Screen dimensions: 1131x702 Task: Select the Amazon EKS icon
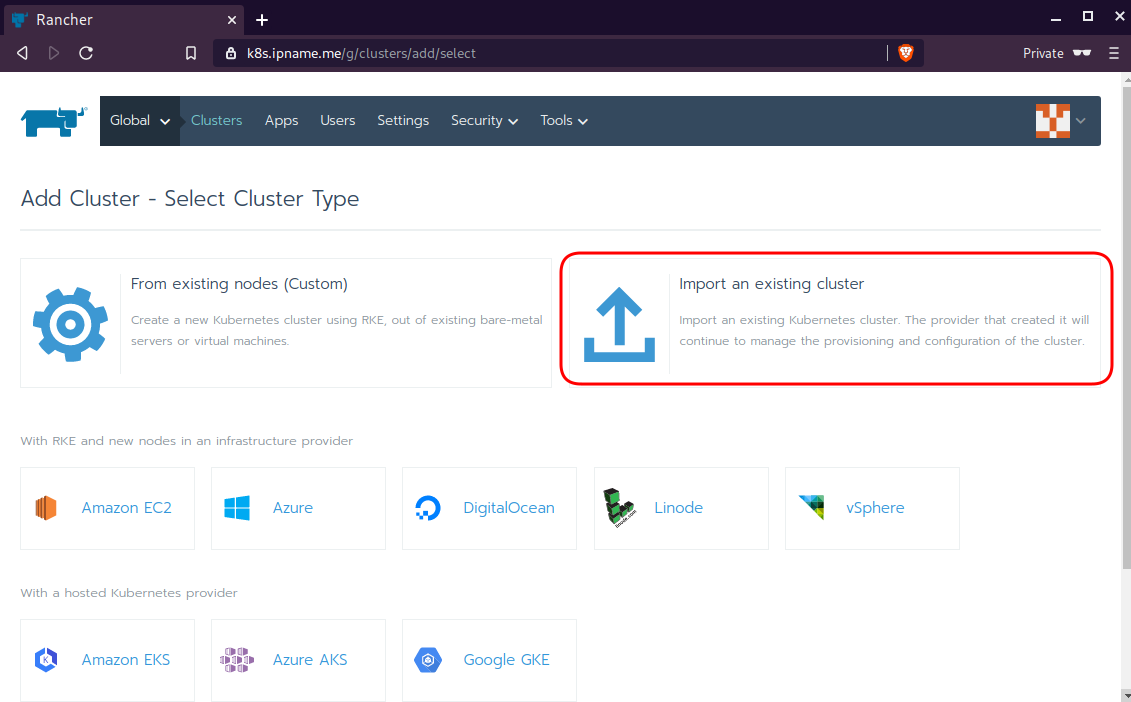pos(46,660)
